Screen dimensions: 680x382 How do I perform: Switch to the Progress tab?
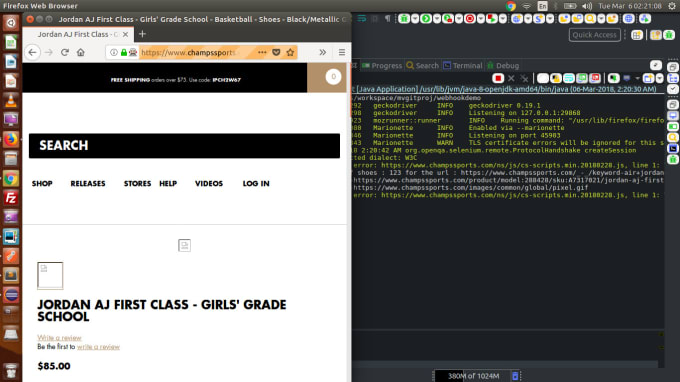pos(382,65)
